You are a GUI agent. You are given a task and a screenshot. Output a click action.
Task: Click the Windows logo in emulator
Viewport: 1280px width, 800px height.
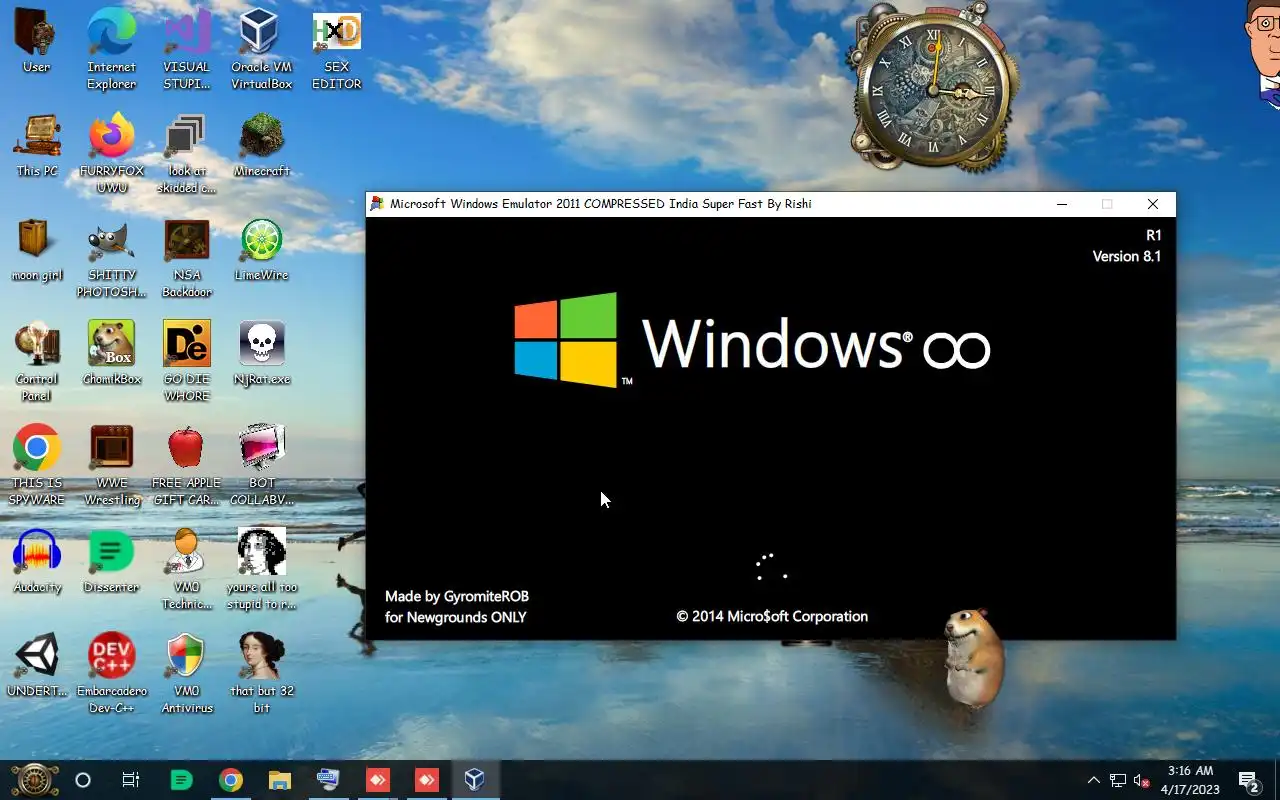pyautogui.click(x=566, y=340)
